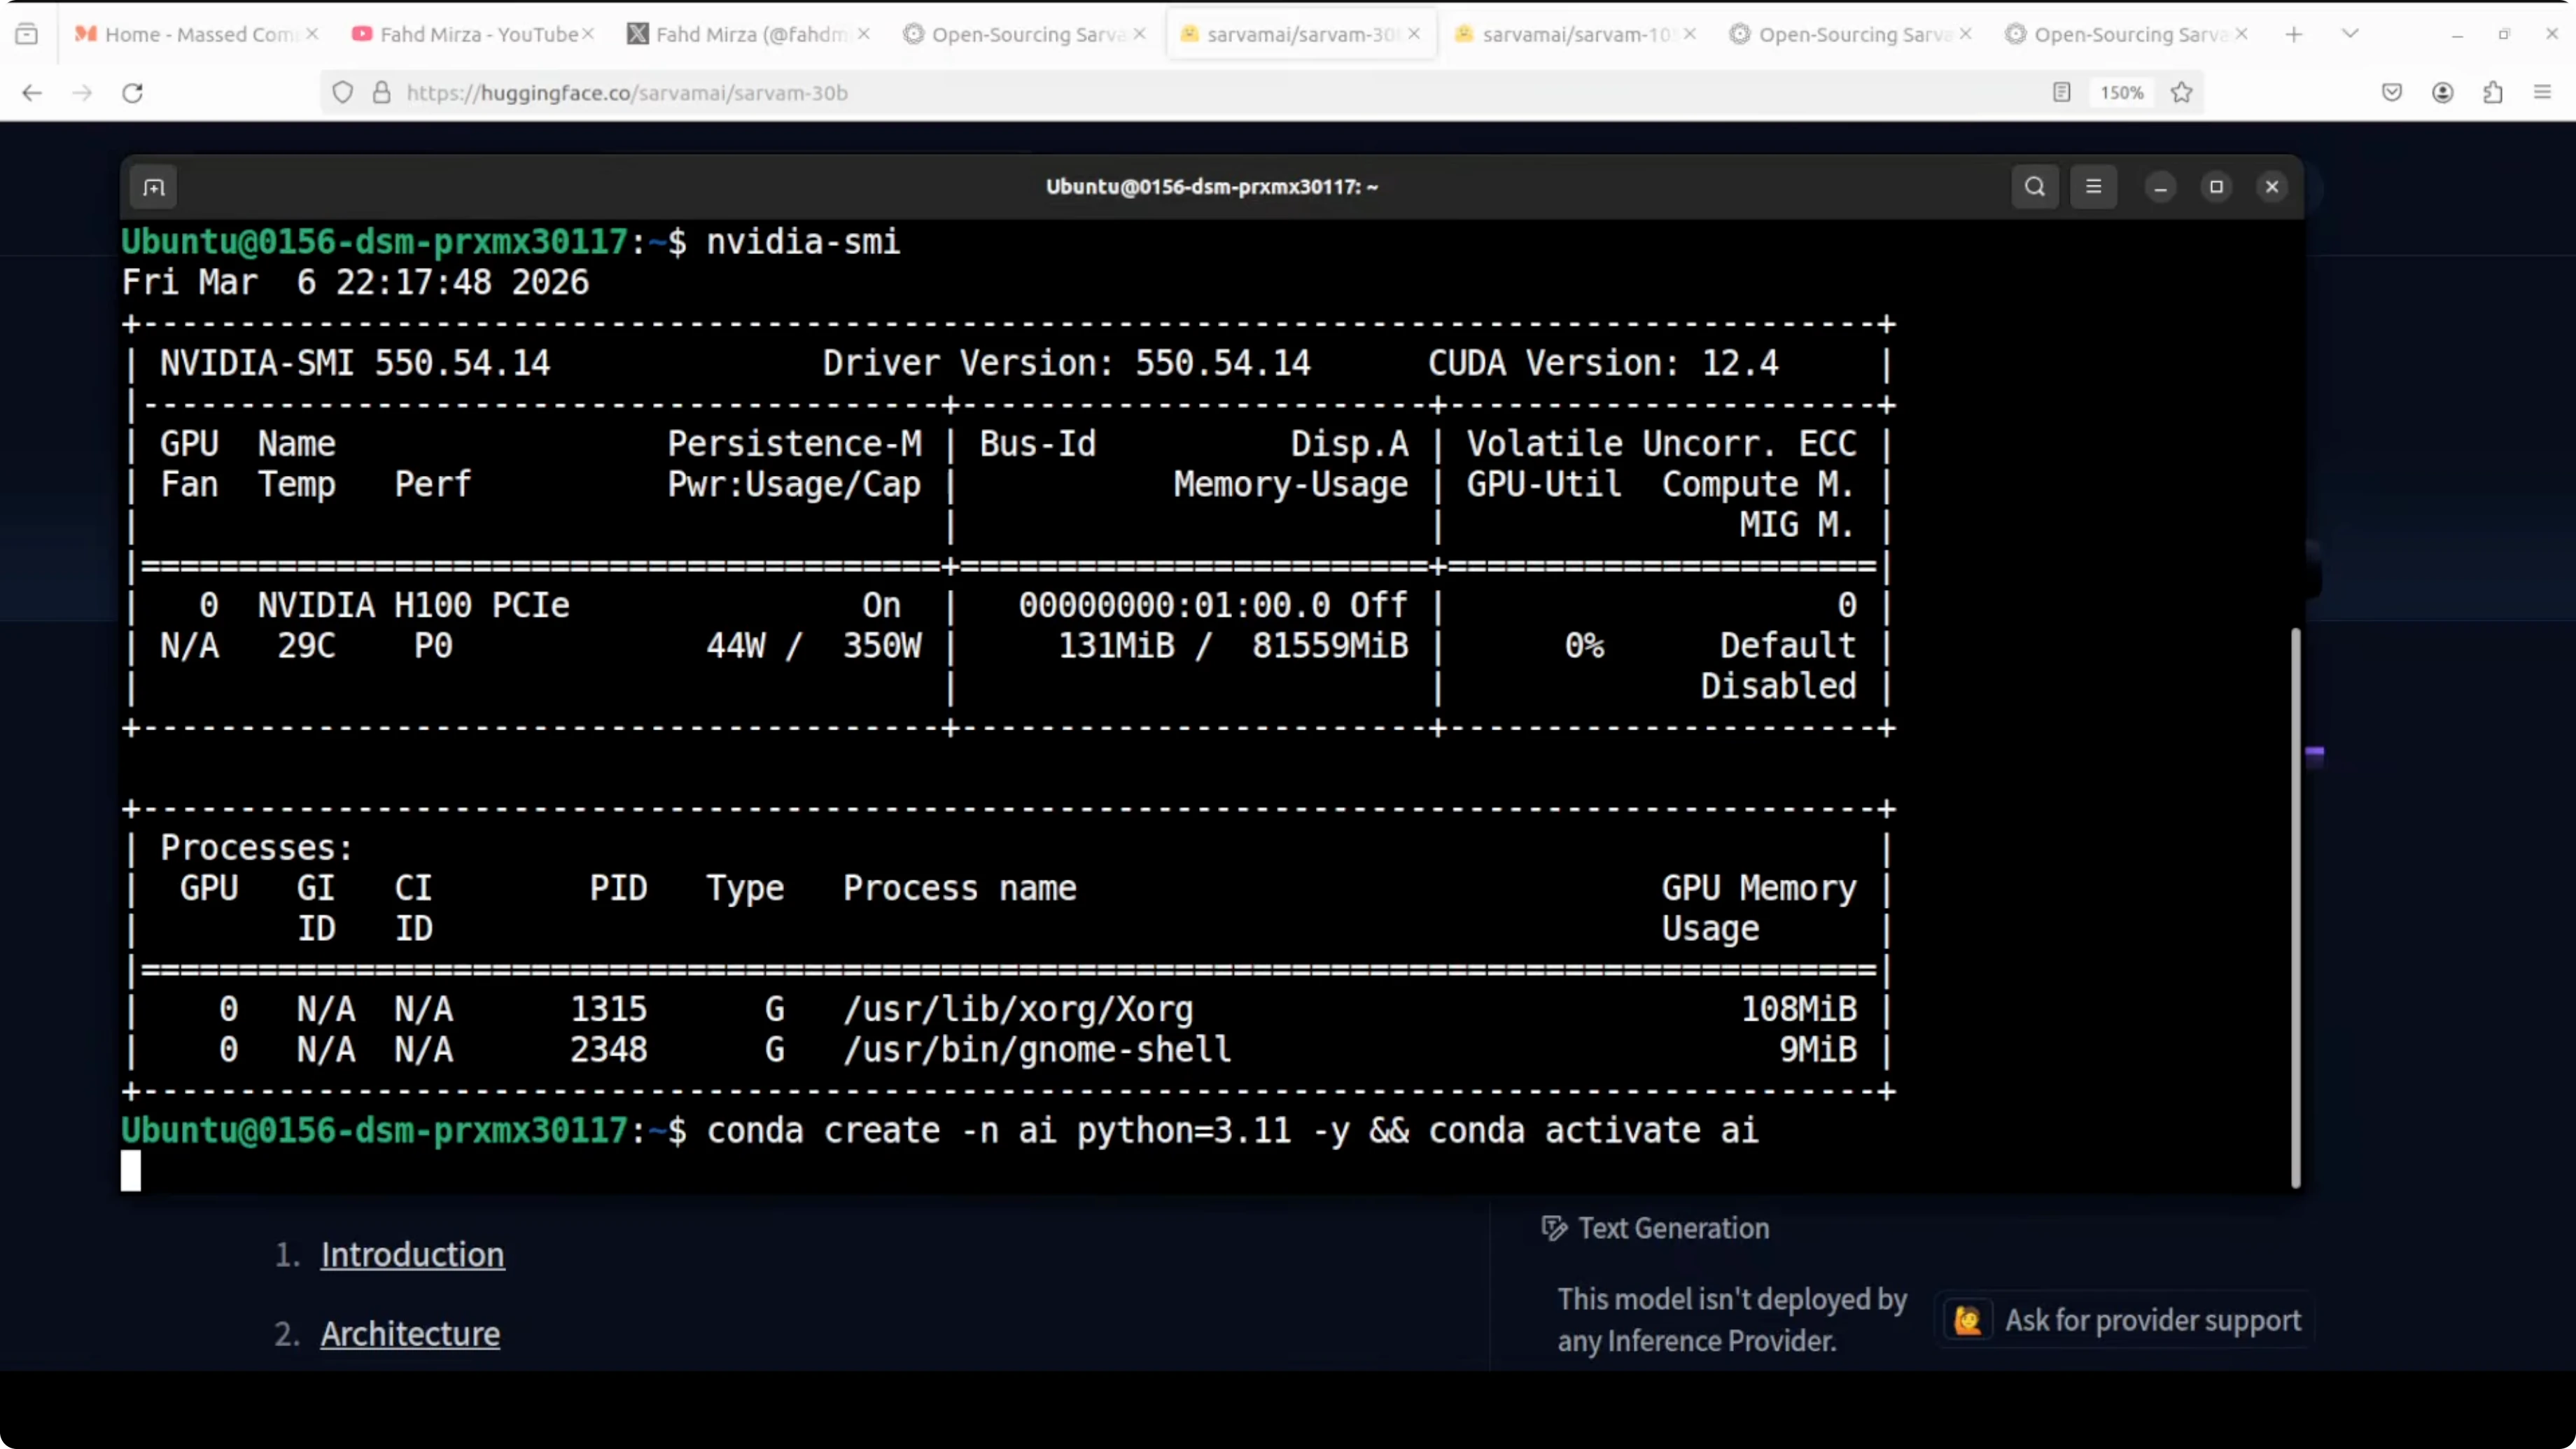The width and height of the screenshot is (2576, 1449).
Task: Open the Pocket save icon
Action: 2391,93
